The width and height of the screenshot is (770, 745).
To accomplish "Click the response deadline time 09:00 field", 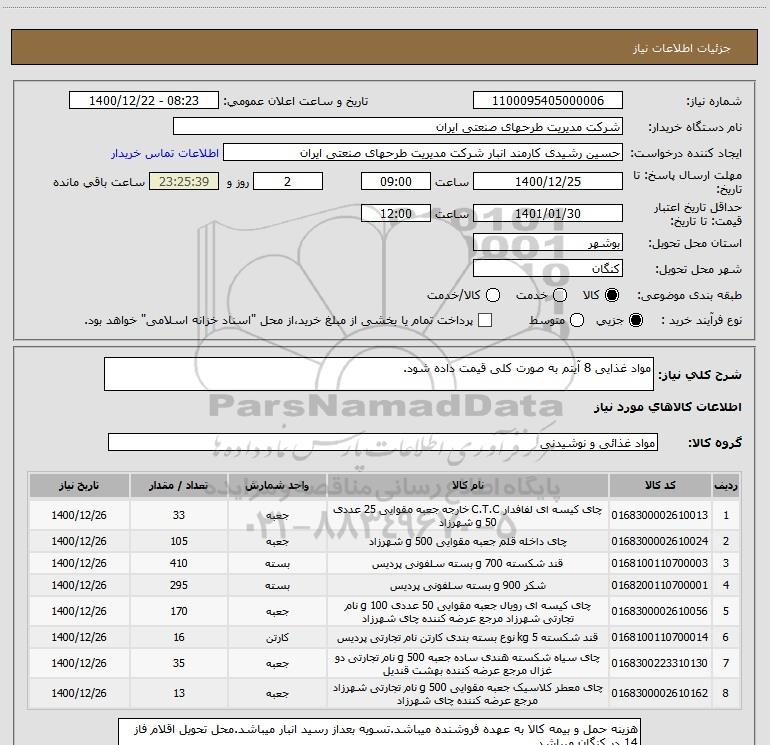I will point(396,182).
